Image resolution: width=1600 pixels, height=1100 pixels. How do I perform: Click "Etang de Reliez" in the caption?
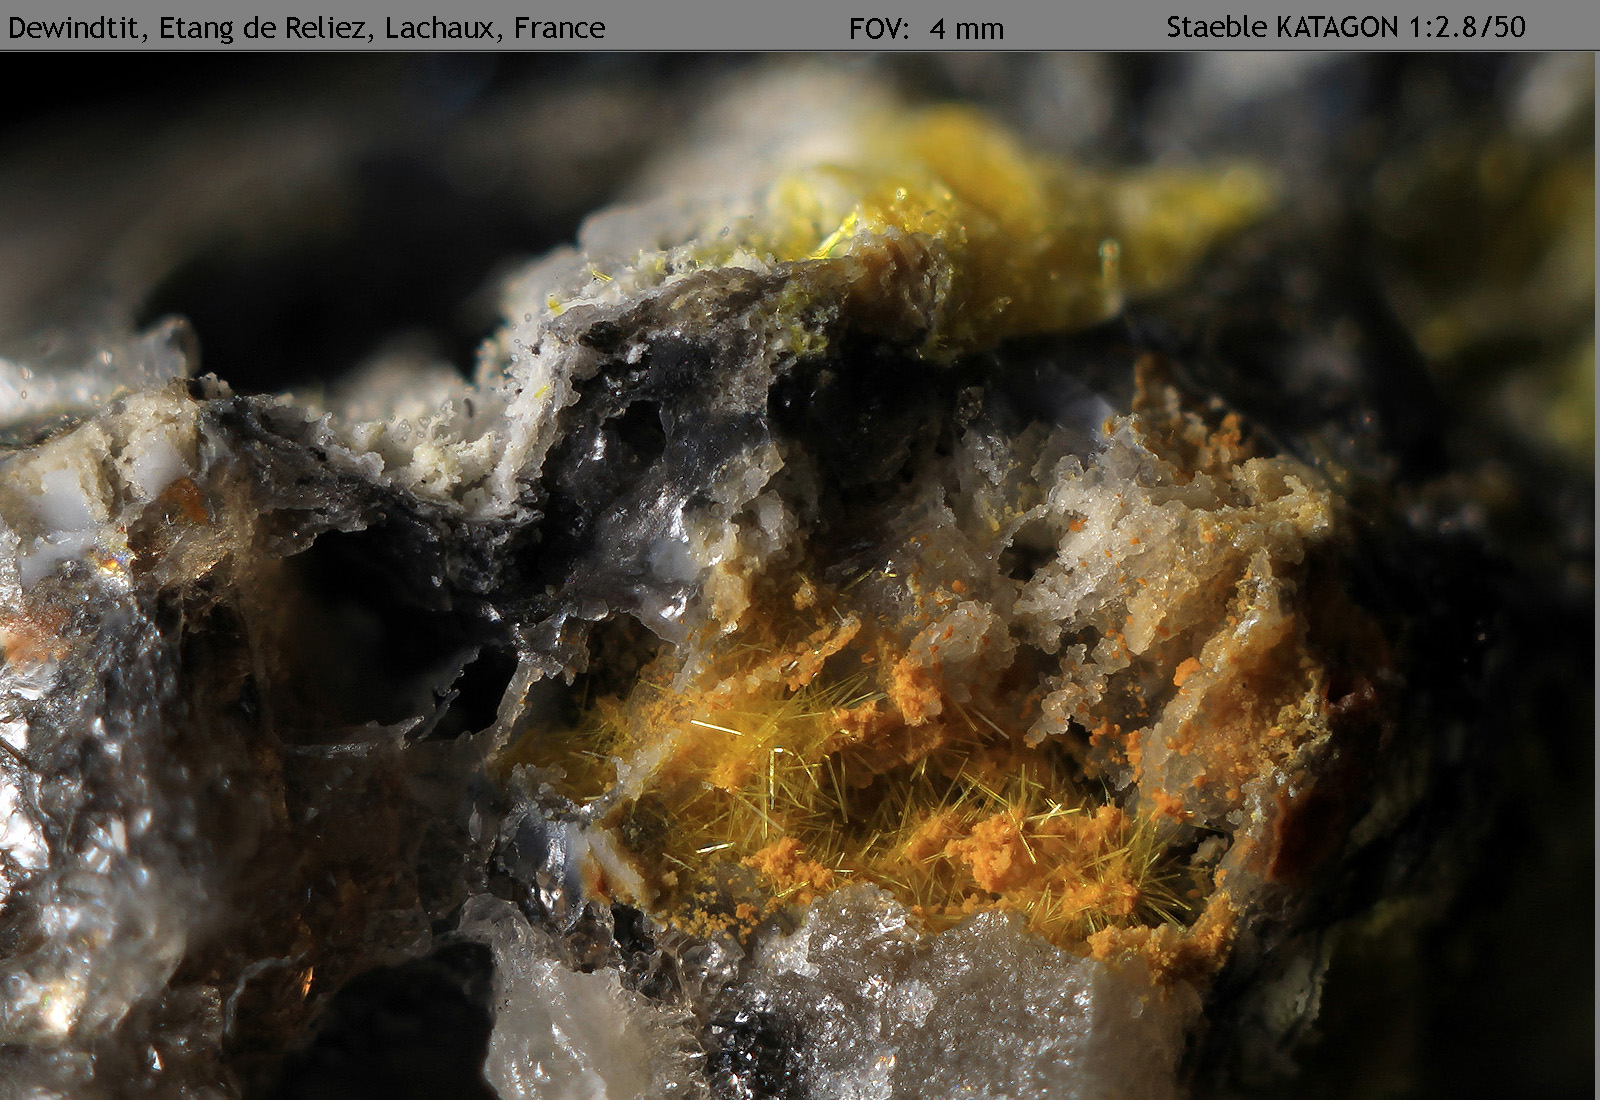tap(267, 28)
